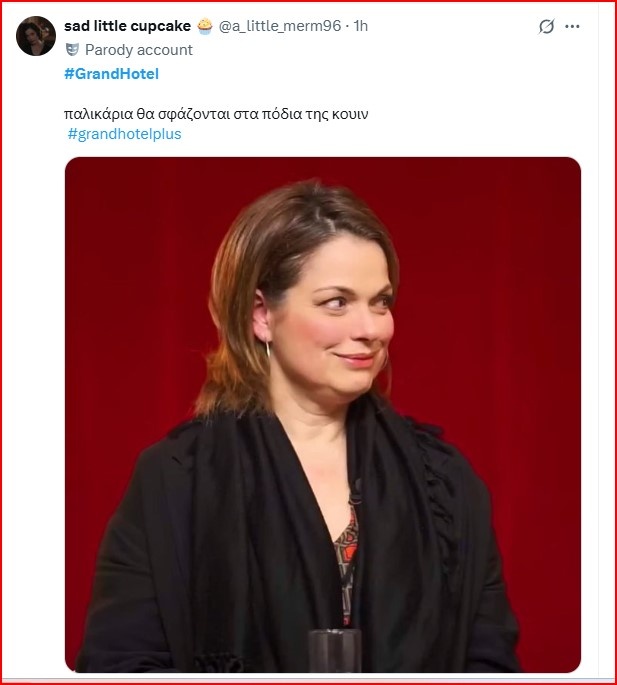Open the three-dot More menu
Viewport: 617px width, 685px height.
coord(572,27)
